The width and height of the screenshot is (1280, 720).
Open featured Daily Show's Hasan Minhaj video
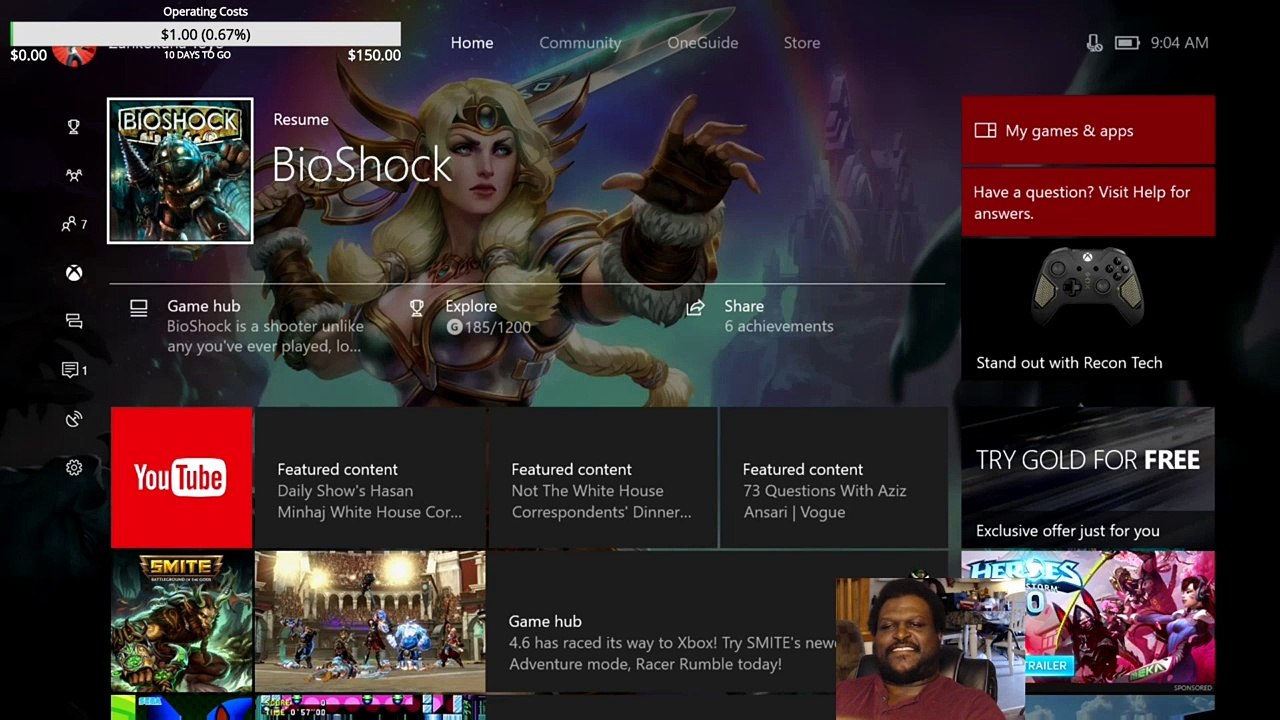(x=370, y=478)
